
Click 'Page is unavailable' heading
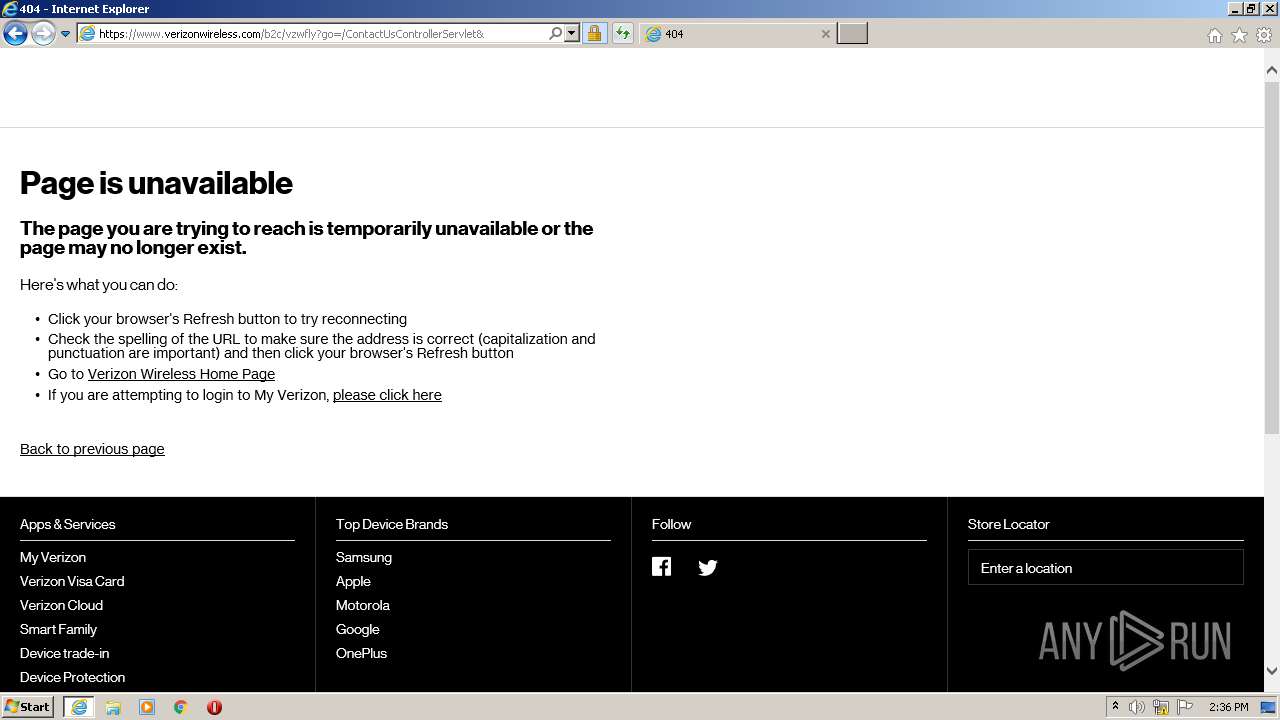coord(156,183)
